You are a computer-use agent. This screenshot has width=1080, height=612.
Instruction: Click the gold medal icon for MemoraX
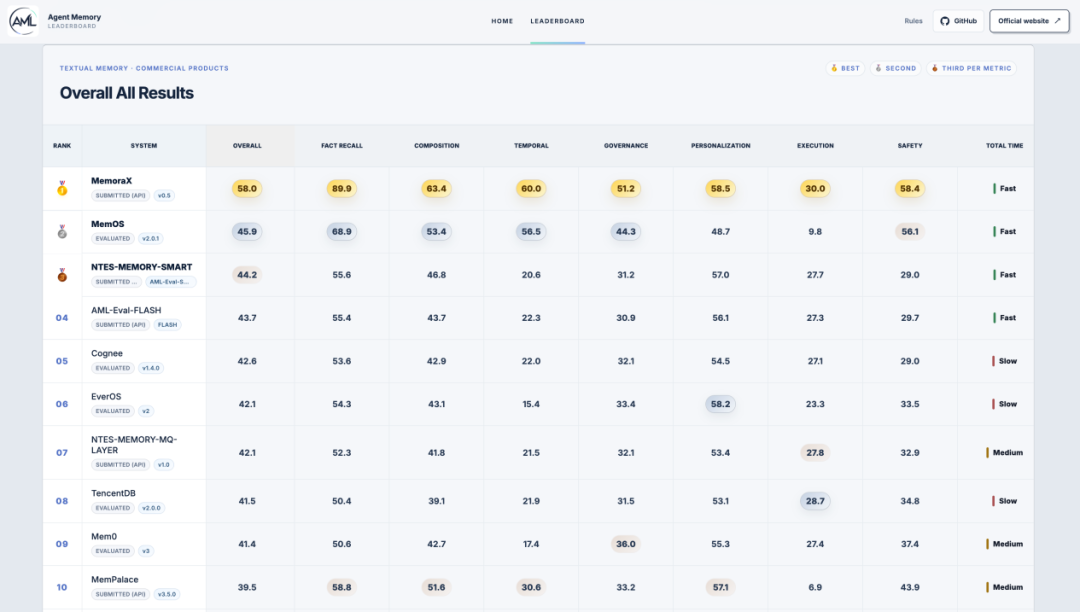(x=62, y=188)
